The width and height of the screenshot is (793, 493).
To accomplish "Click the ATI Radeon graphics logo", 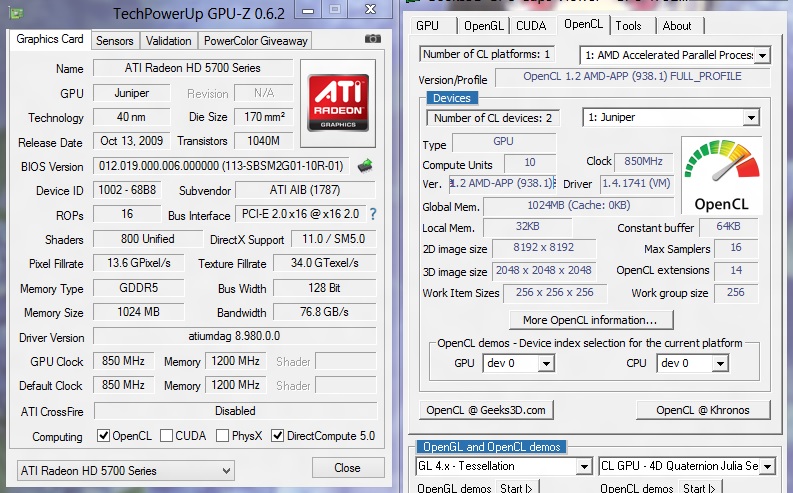I will click(x=338, y=103).
